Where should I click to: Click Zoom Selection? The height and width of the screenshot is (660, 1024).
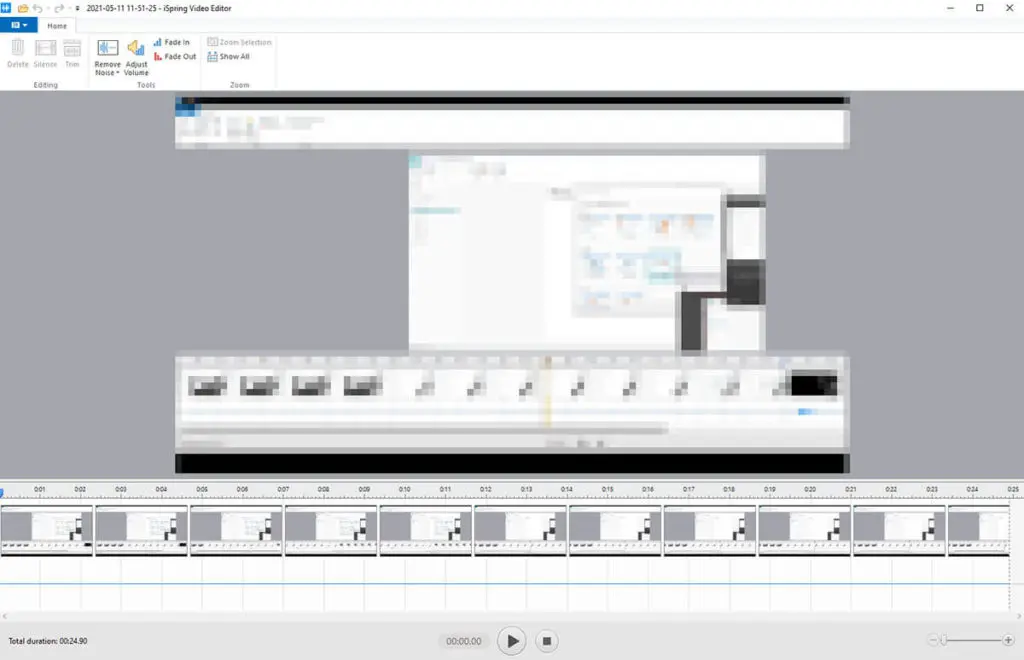tap(239, 42)
